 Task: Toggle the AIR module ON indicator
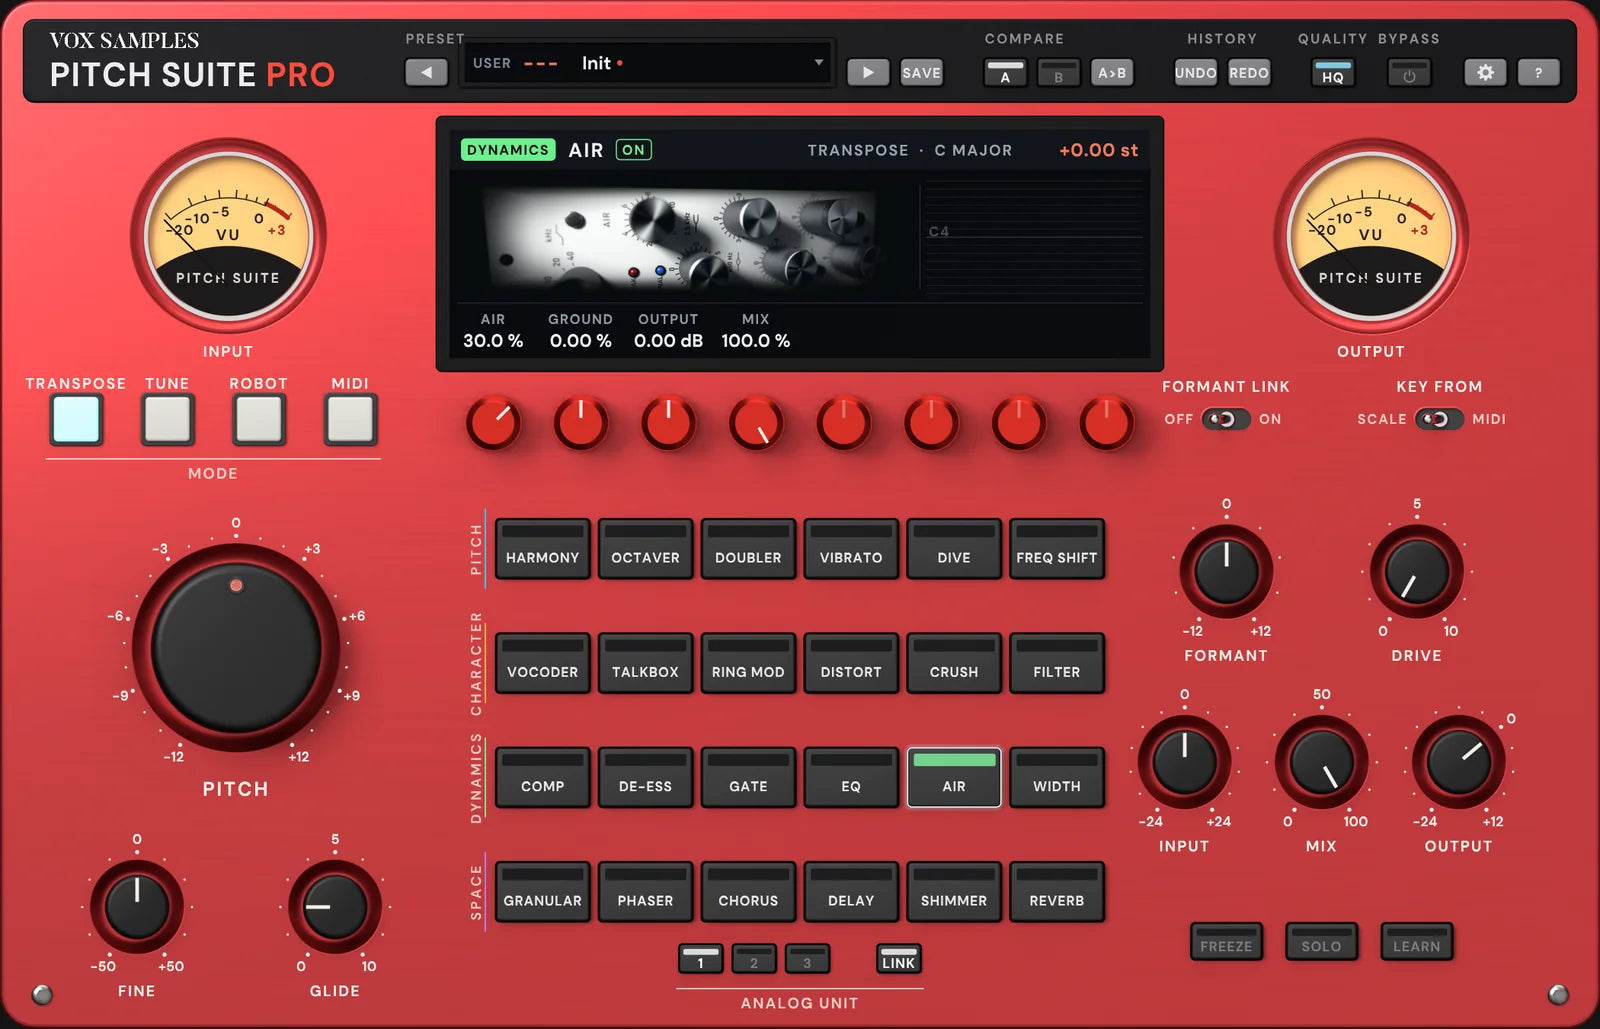(633, 150)
